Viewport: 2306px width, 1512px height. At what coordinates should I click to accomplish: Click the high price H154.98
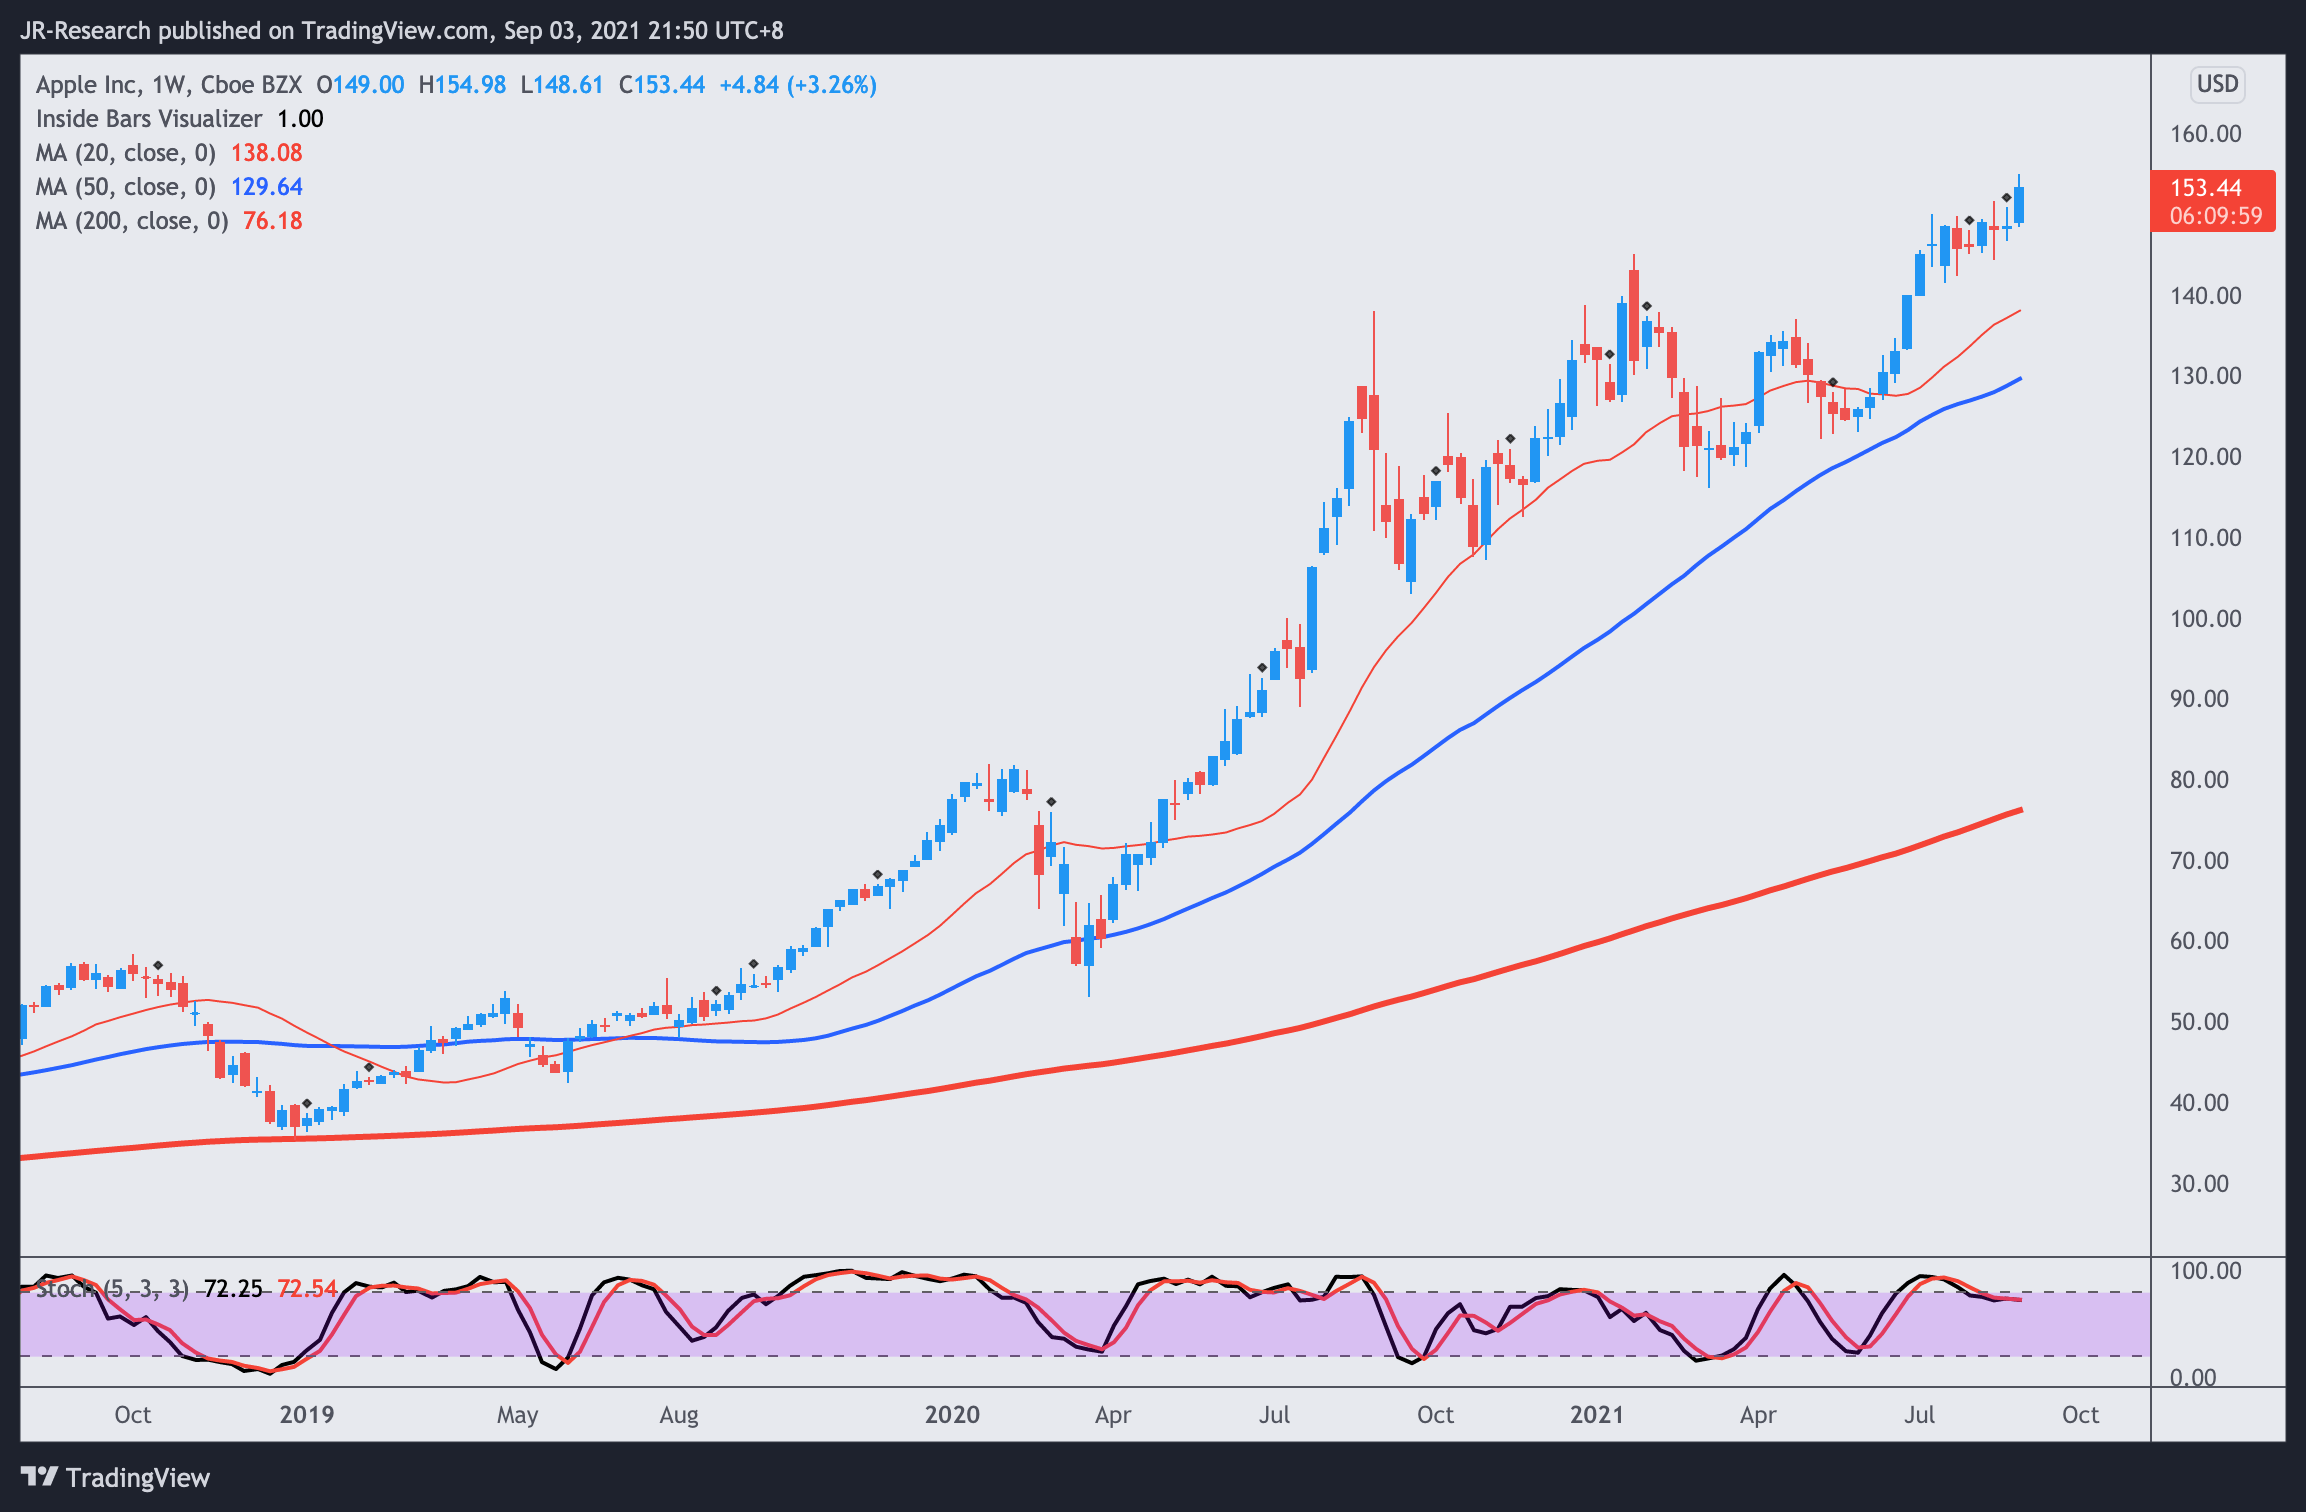point(462,85)
